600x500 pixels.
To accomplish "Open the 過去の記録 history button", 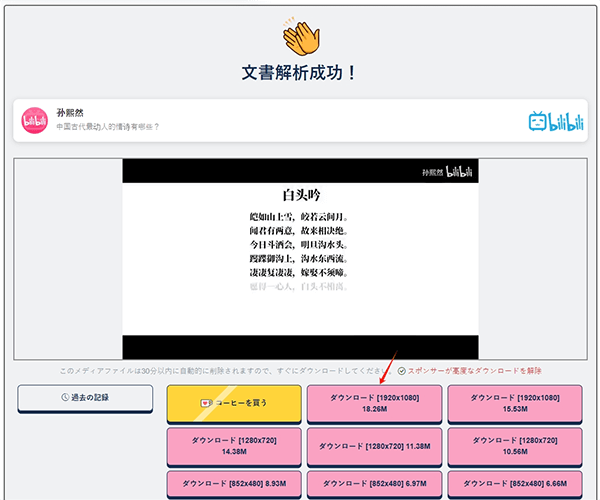I will [x=86, y=399].
